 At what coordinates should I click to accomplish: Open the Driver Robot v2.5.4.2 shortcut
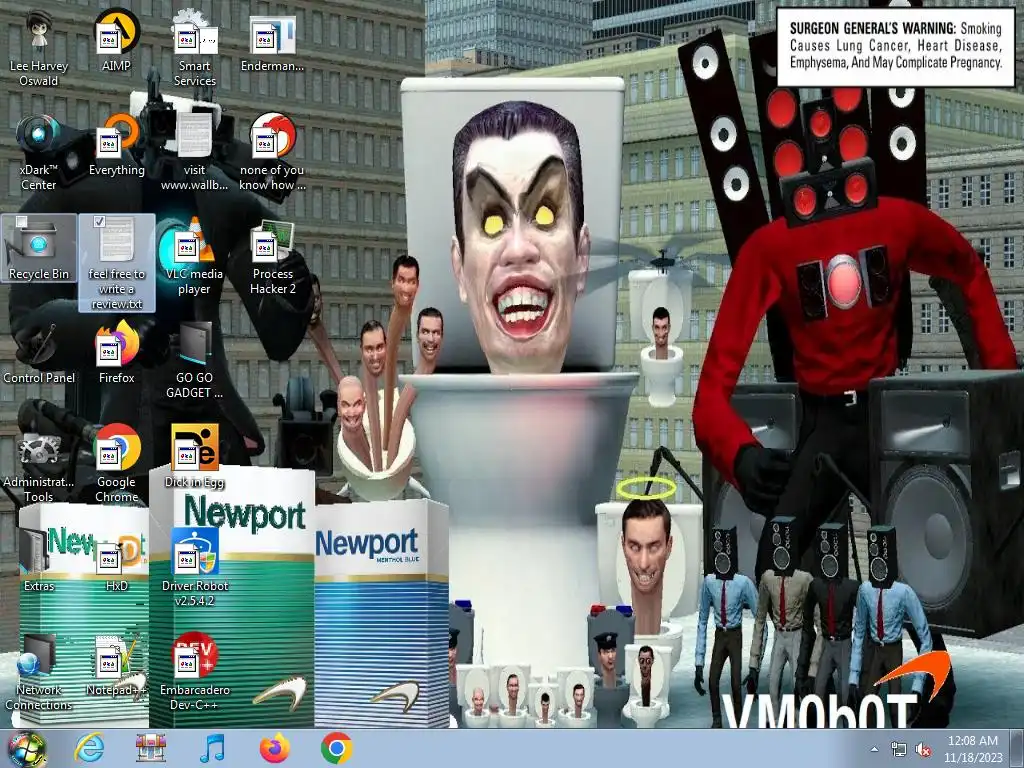point(195,569)
